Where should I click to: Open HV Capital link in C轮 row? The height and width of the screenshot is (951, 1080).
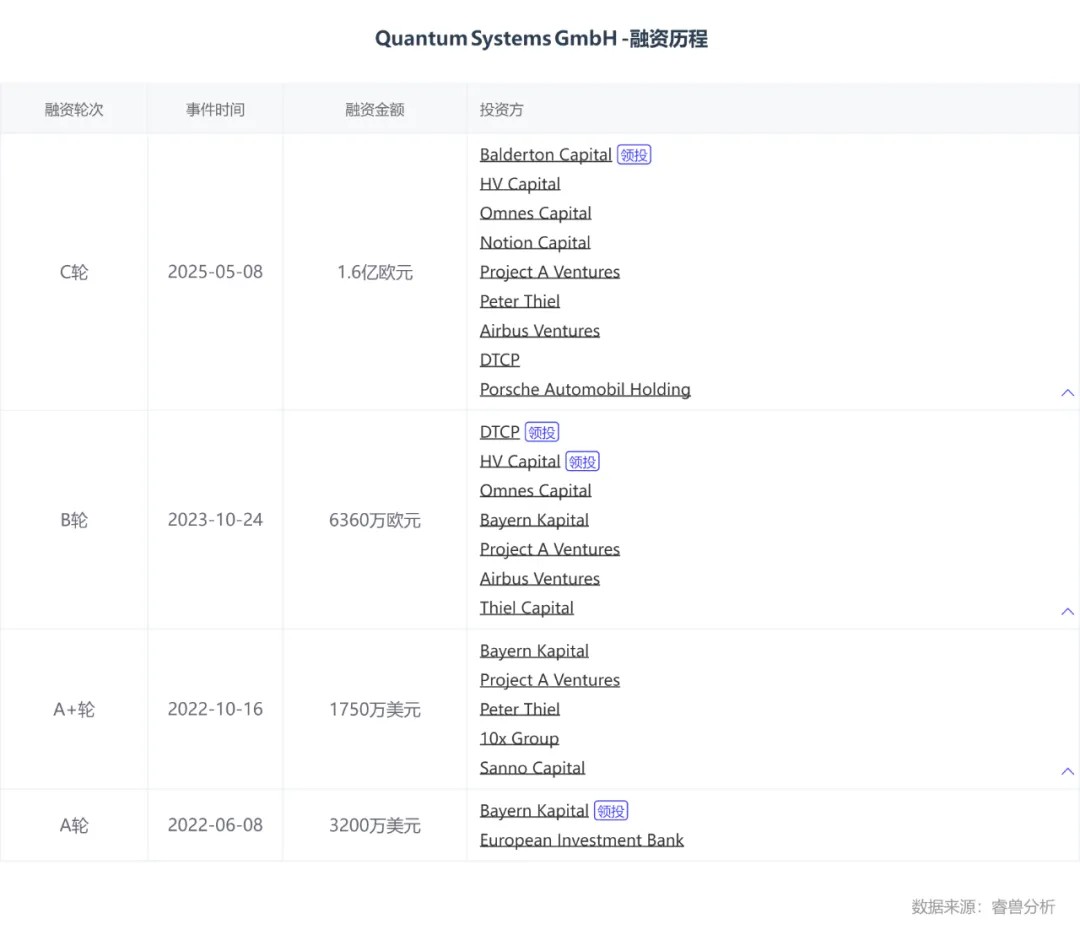[520, 184]
